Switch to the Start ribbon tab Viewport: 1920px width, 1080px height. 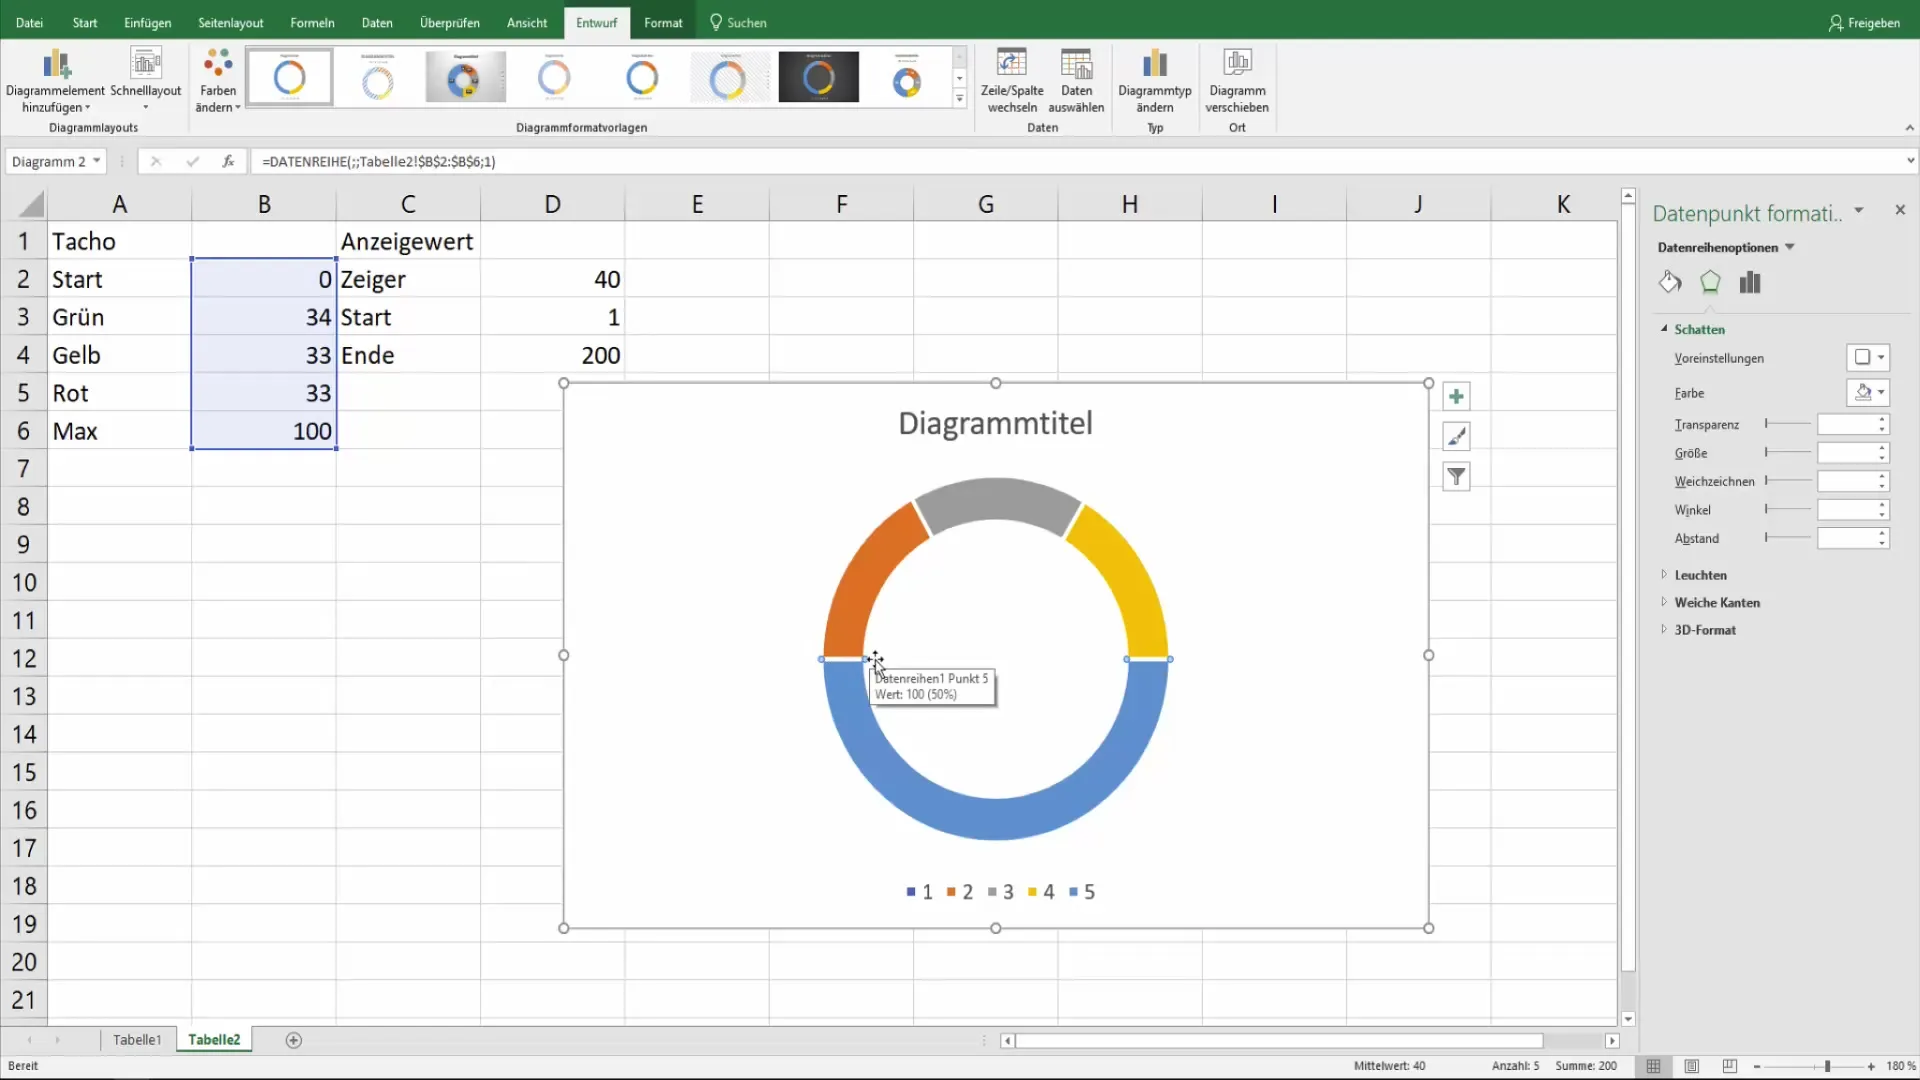(x=85, y=22)
